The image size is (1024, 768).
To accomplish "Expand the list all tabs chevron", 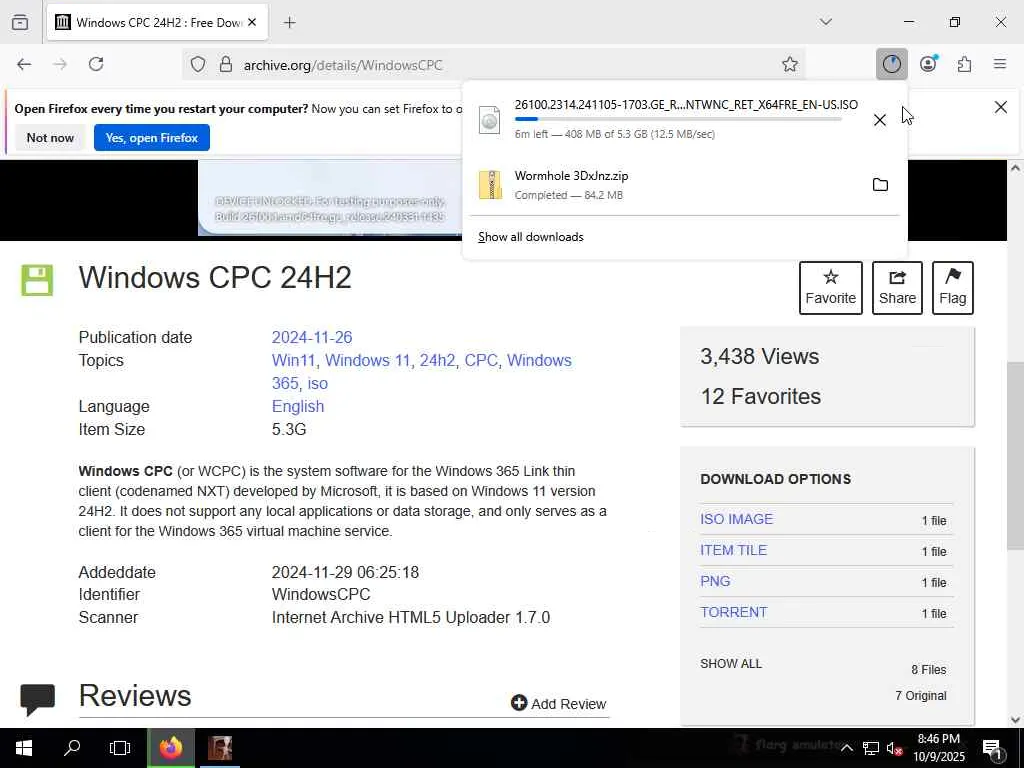I will pyautogui.click(x=825, y=22).
